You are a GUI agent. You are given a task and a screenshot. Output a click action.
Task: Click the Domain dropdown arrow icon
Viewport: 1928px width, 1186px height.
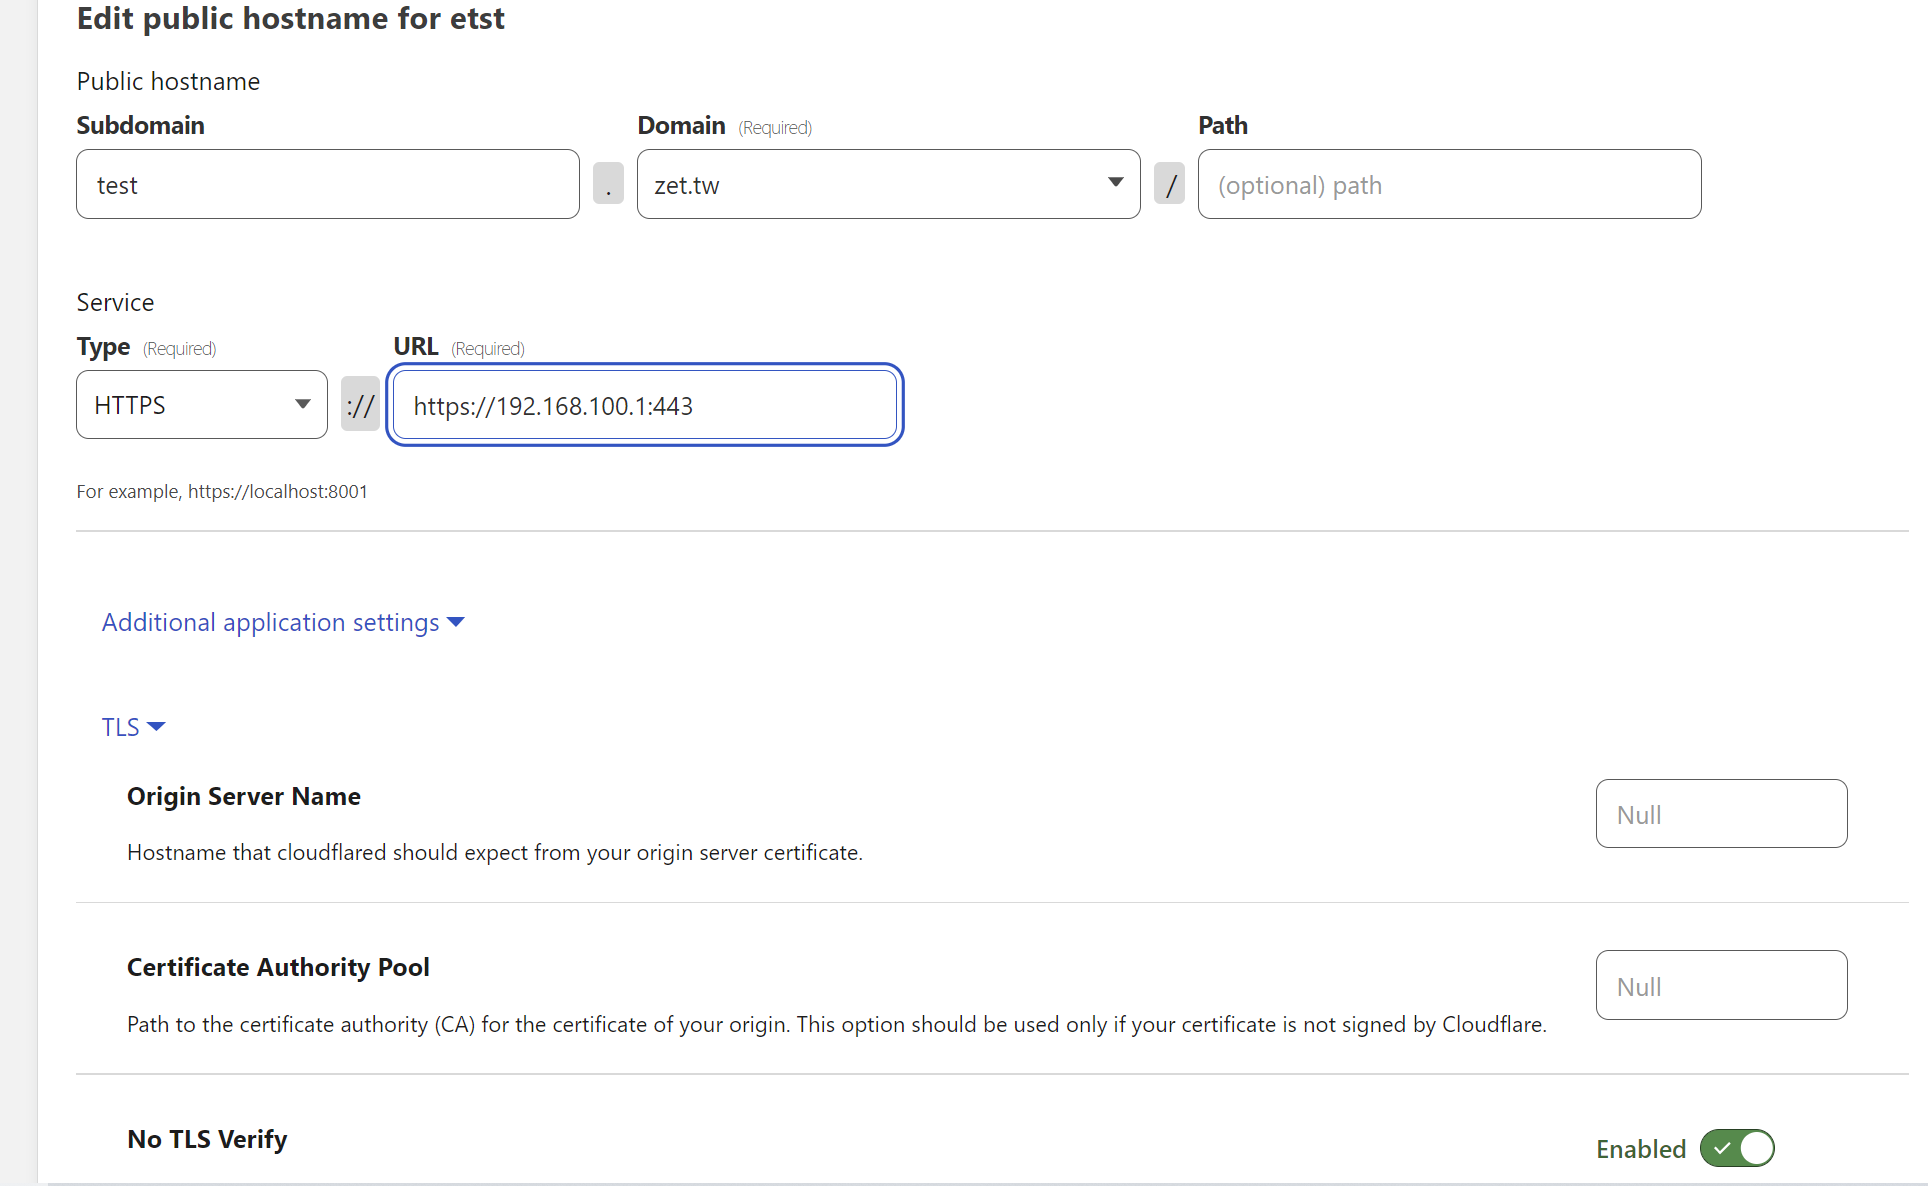(x=1115, y=182)
